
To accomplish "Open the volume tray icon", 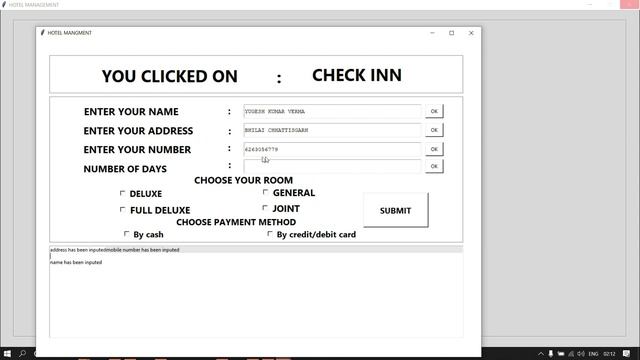I will click(x=580, y=354).
